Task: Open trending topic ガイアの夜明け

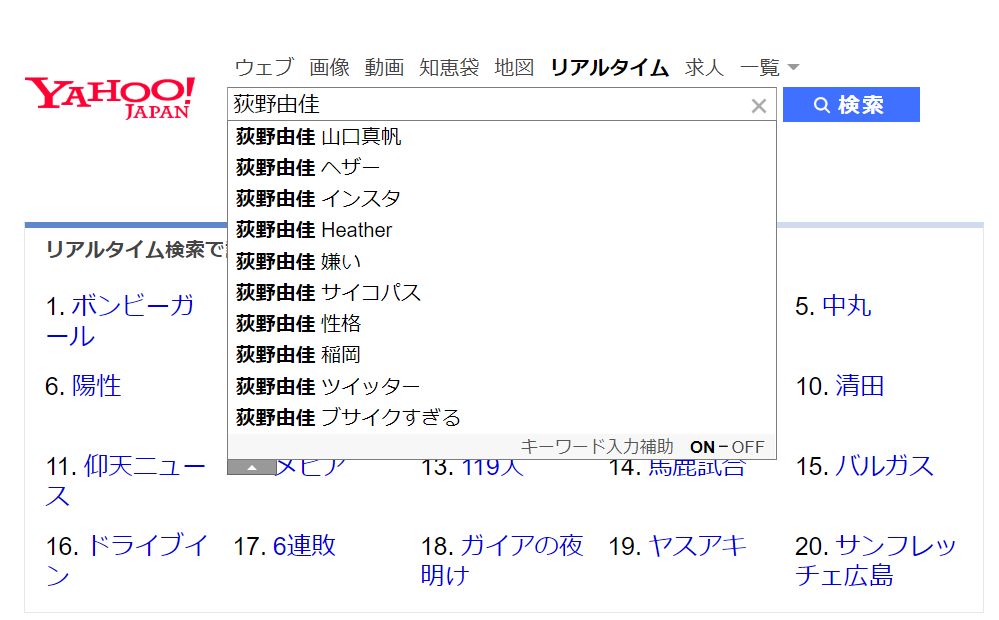Action: coord(501,561)
